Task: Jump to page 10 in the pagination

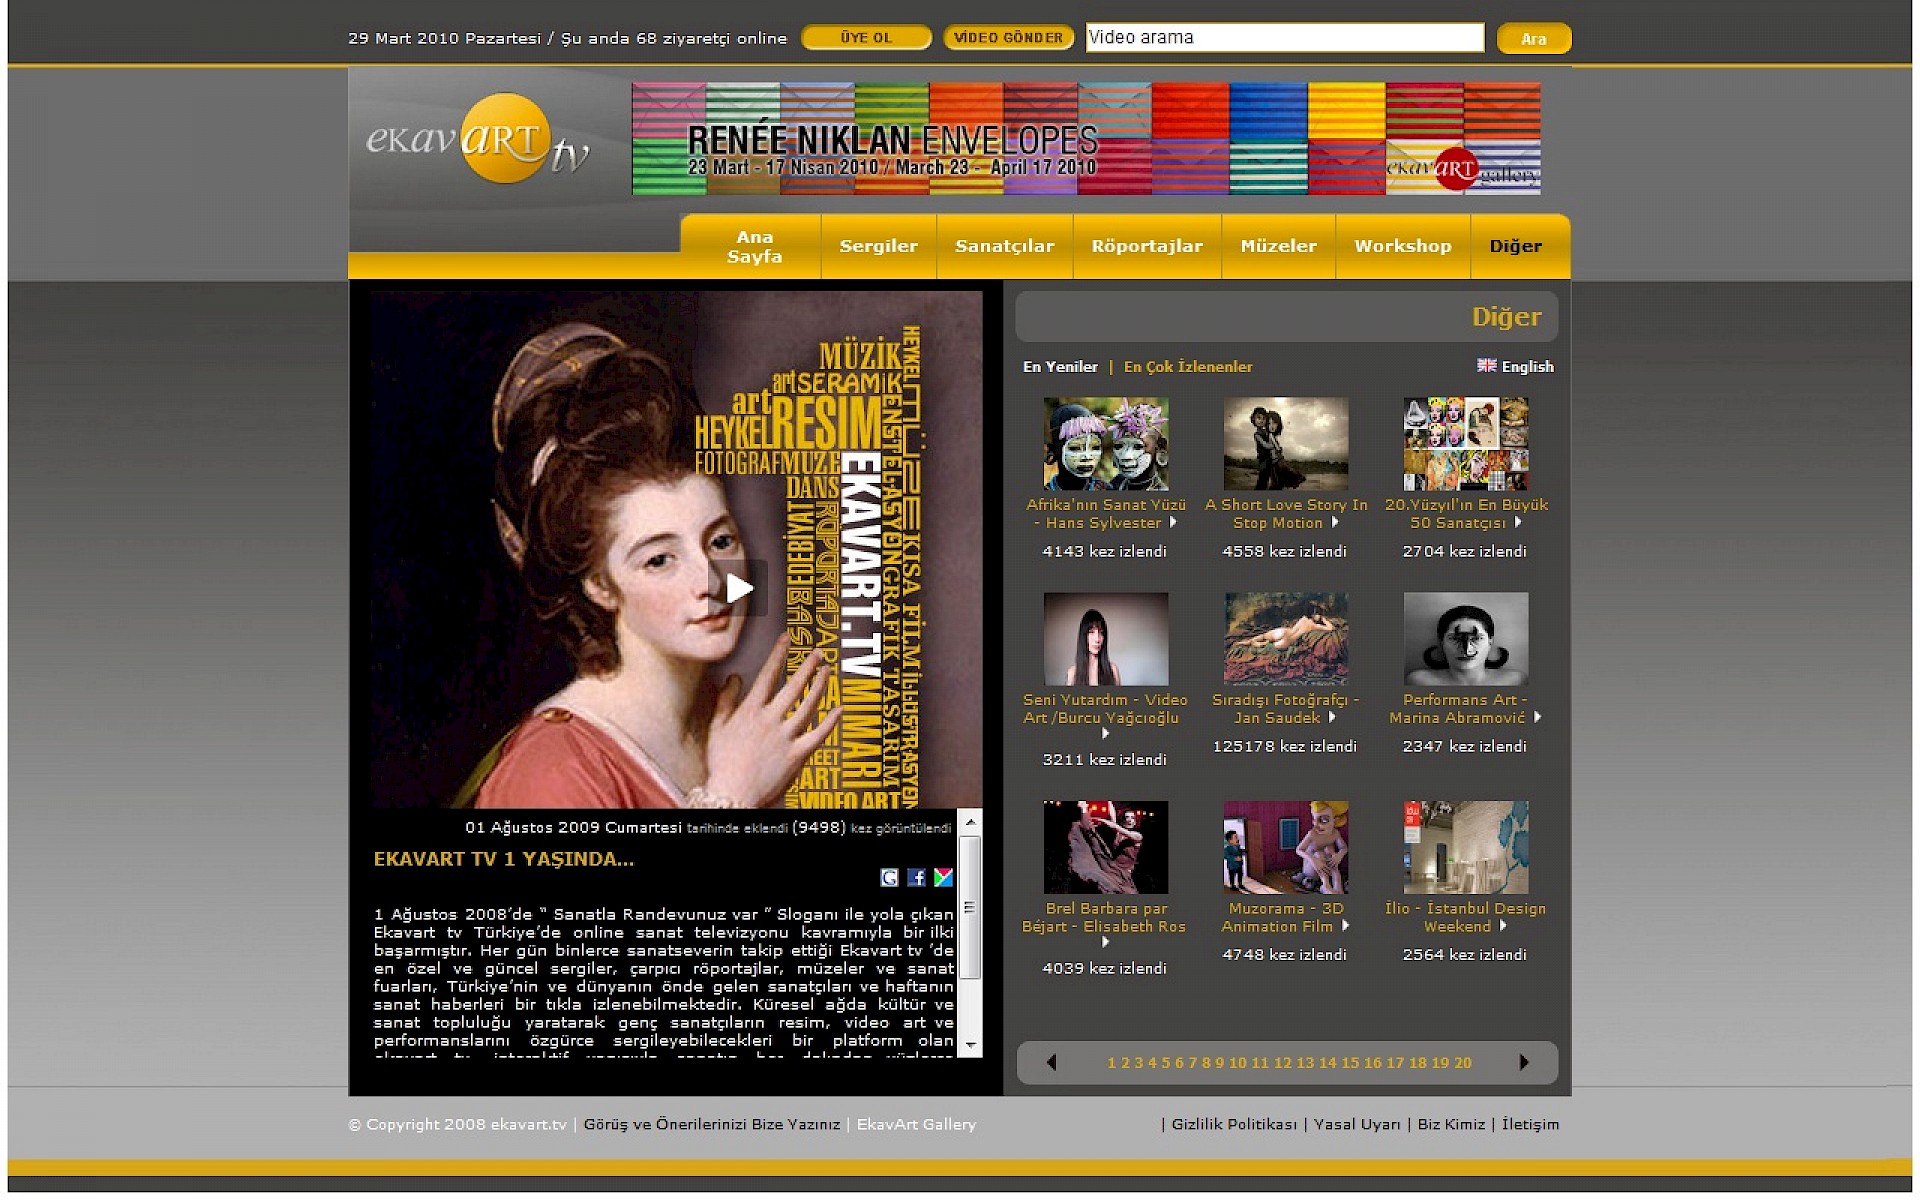Action: (x=1237, y=1063)
